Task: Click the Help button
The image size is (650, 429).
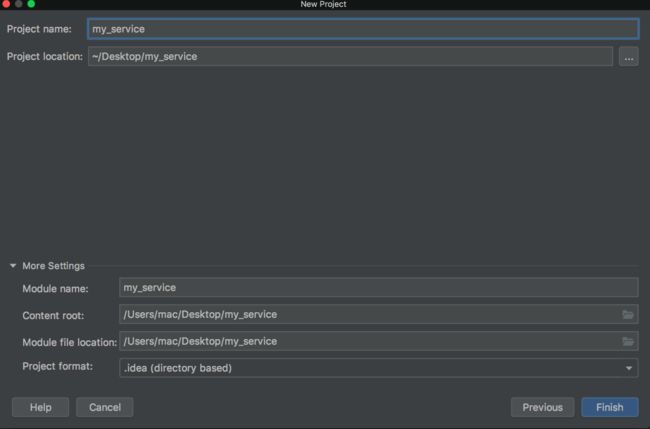Action: tap(41, 407)
